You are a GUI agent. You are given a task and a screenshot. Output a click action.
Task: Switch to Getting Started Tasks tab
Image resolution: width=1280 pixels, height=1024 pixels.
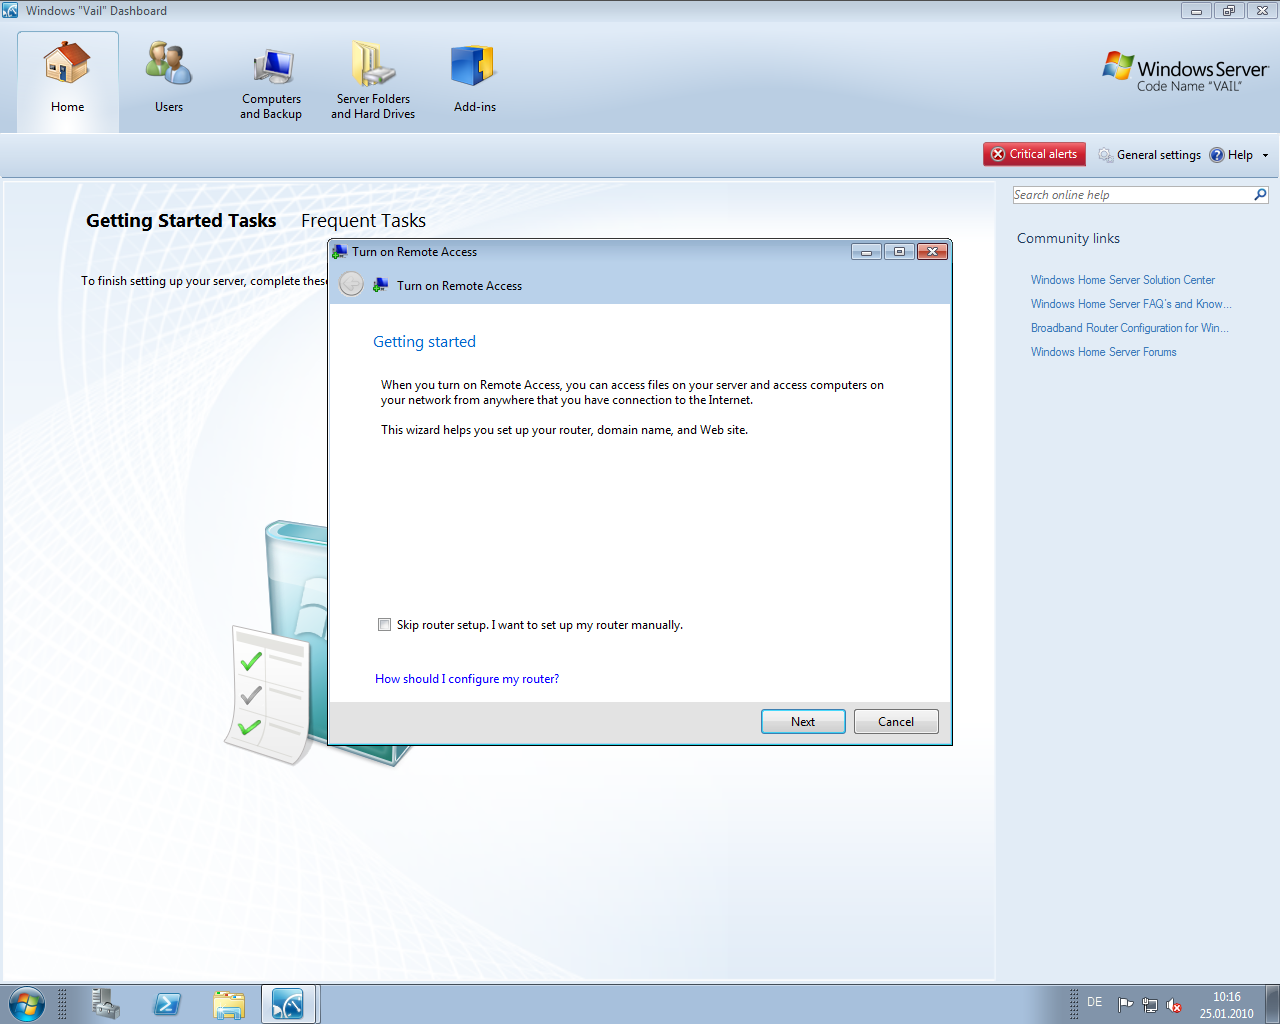click(181, 221)
